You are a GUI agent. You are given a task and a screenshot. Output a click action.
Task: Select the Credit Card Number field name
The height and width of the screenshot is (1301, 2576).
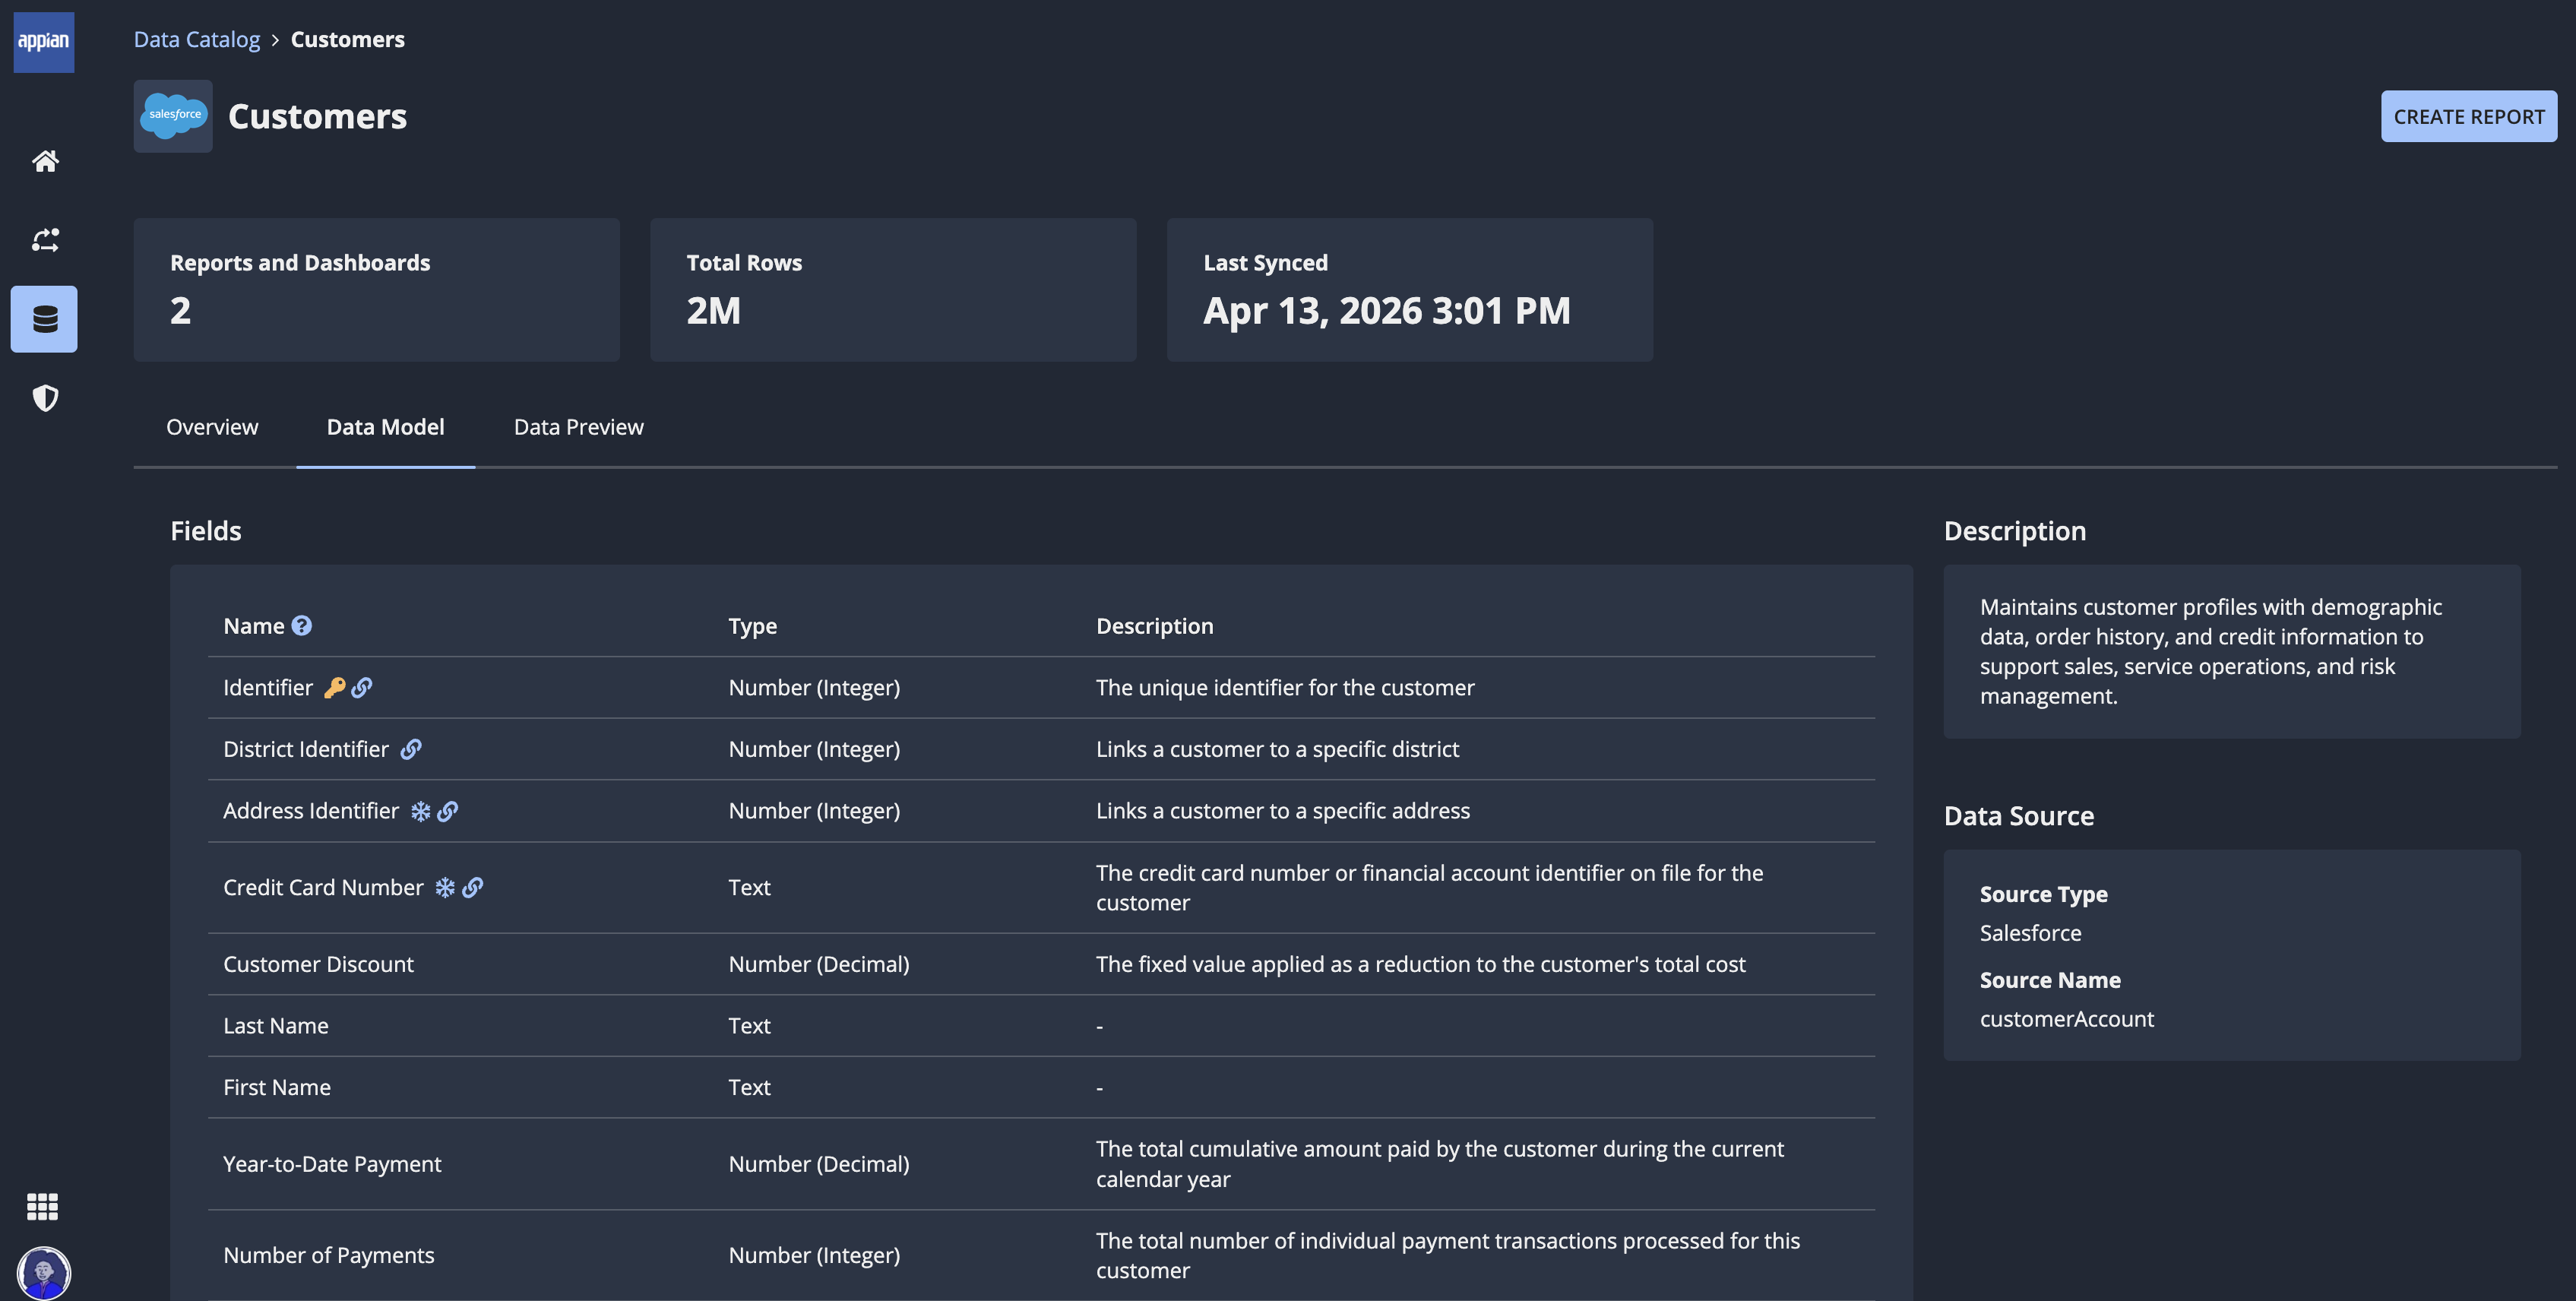(323, 887)
